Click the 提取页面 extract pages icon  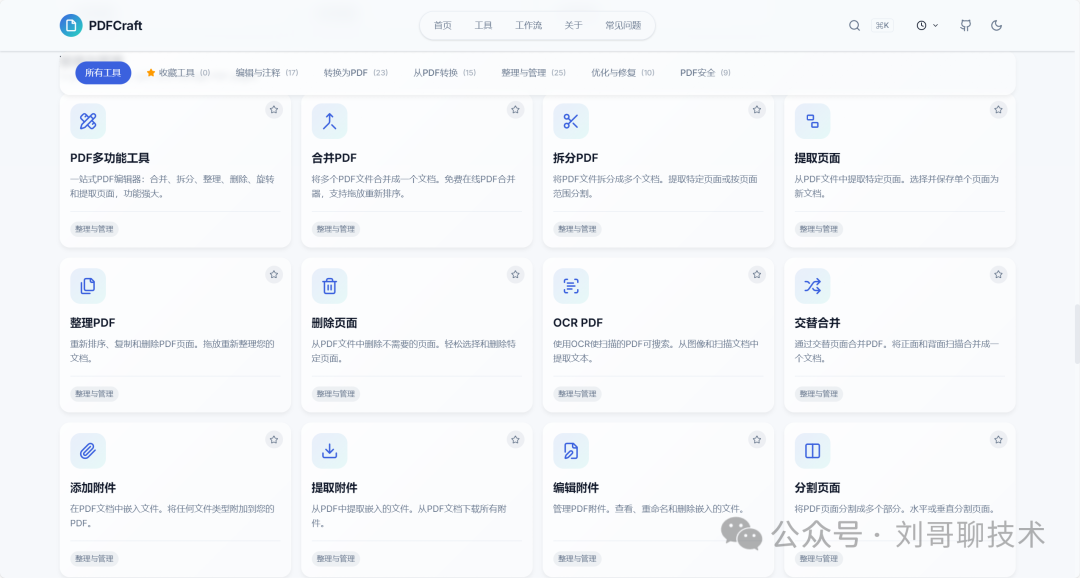point(812,121)
